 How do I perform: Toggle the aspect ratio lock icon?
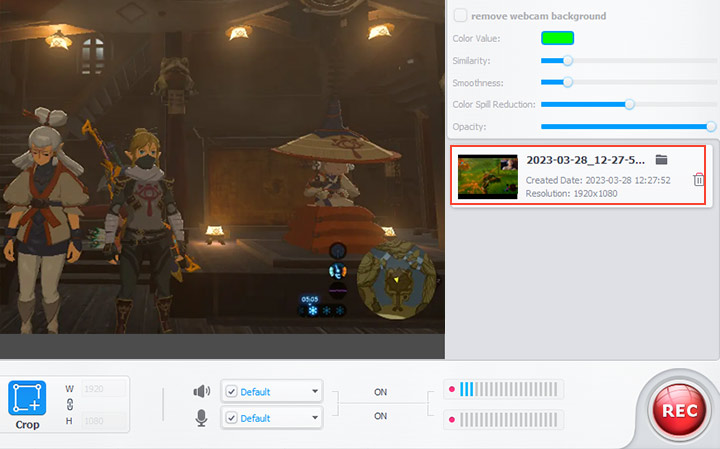tap(70, 404)
